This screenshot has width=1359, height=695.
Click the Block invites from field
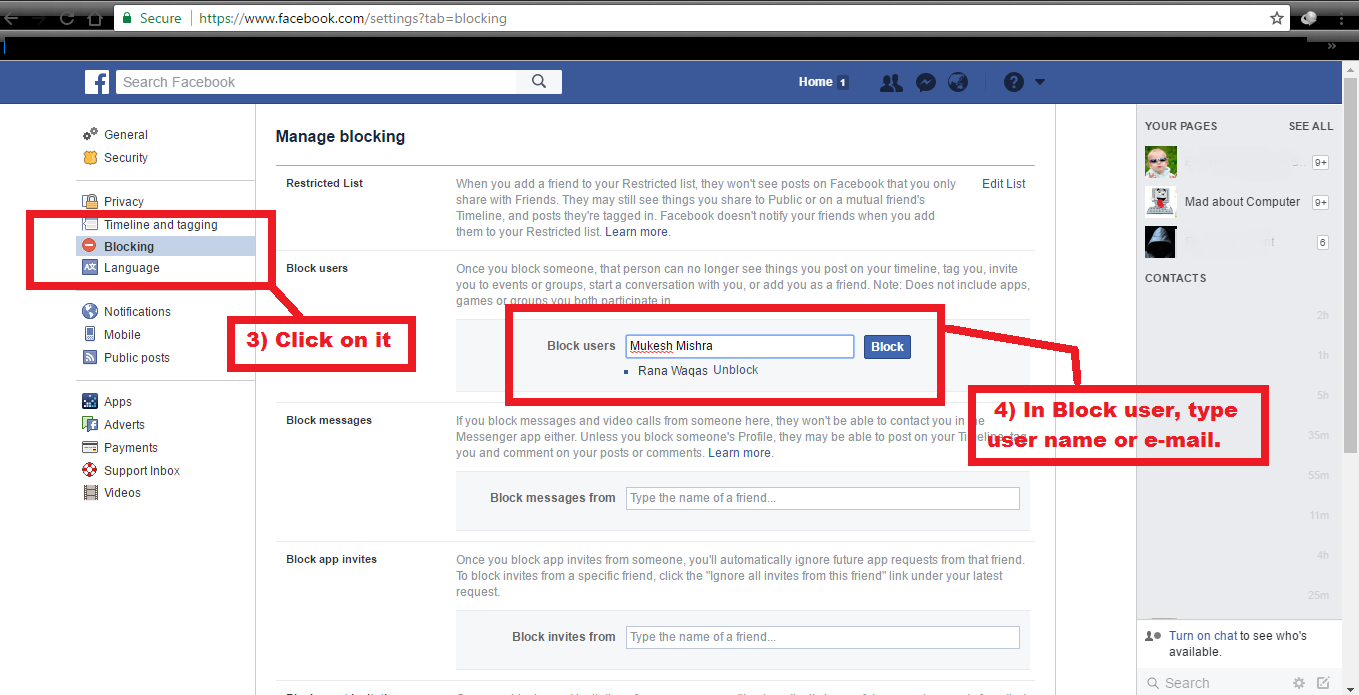(x=823, y=637)
